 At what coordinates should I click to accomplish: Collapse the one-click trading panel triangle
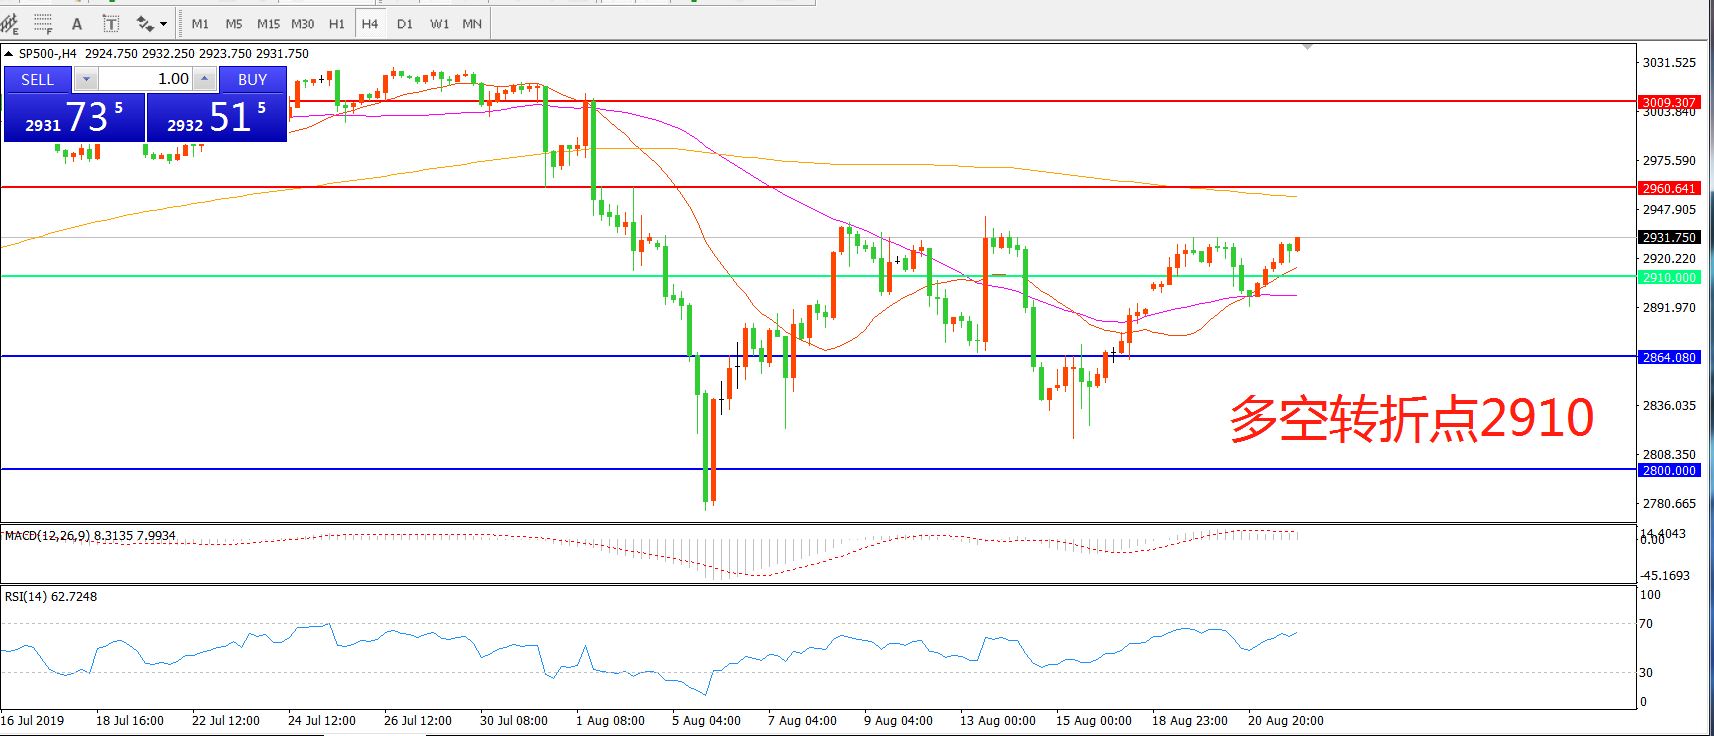coord(9,54)
